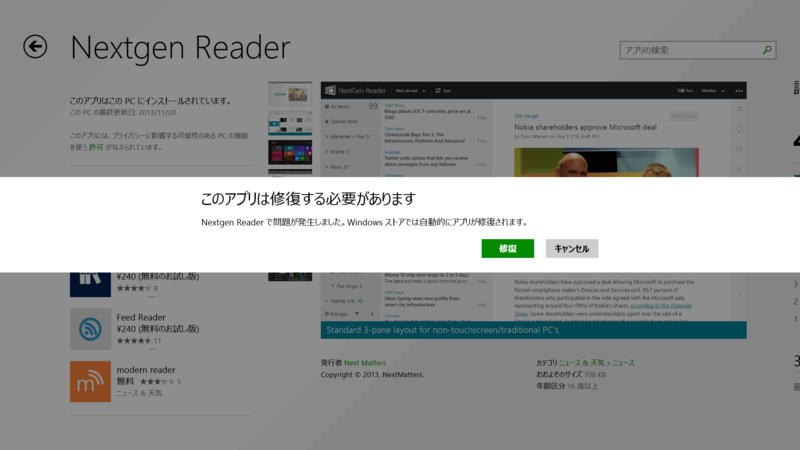Click the ¥240 price under Feed Reader

pyautogui.click(x=158, y=329)
